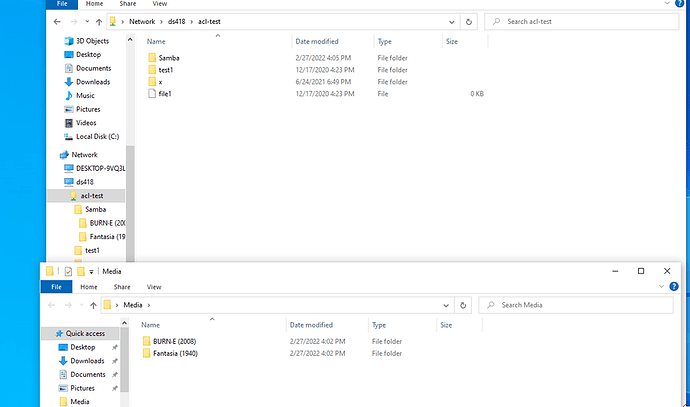Open help in Media window

674,286
